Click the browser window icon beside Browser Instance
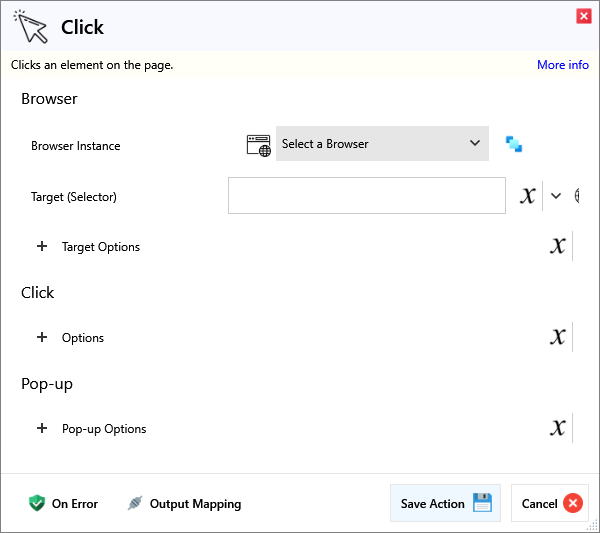The width and height of the screenshot is (600, 533). [259, 144]
